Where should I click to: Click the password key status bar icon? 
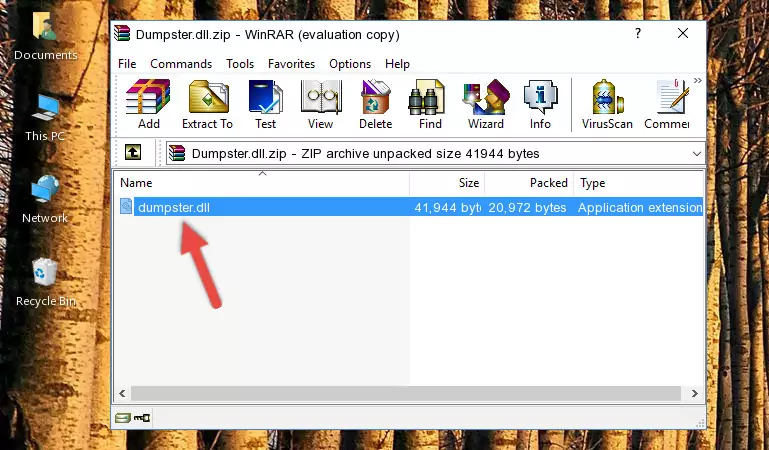click(142, 418)
